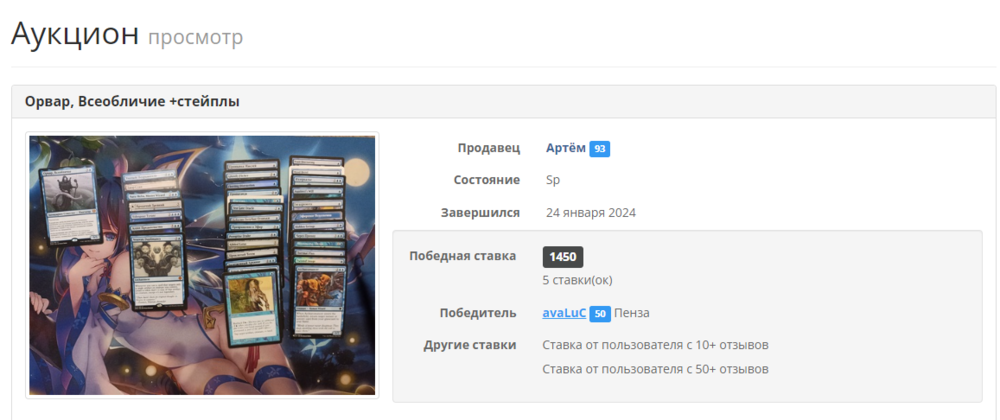Click the "Победная ставка" label
The width and height of the screenshot is (1000, 420).
pos(462,256)
